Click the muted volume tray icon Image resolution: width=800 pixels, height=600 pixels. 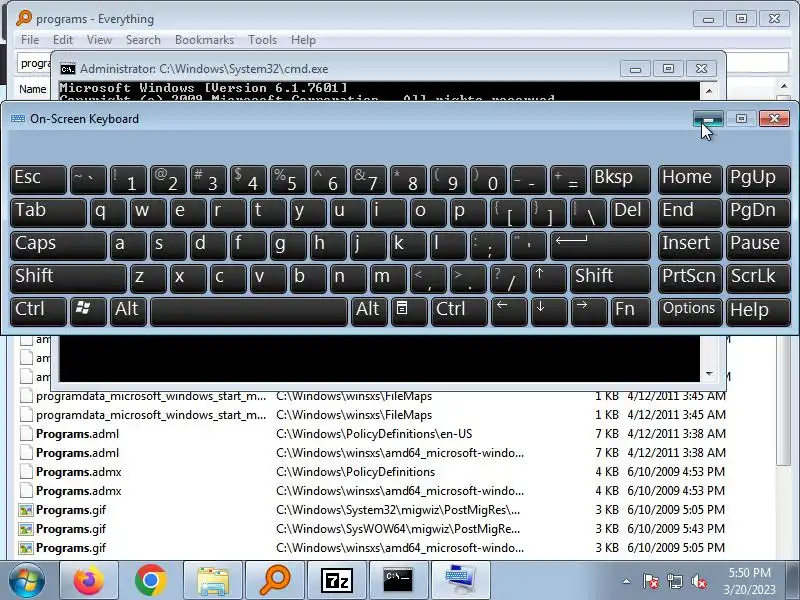698,581
